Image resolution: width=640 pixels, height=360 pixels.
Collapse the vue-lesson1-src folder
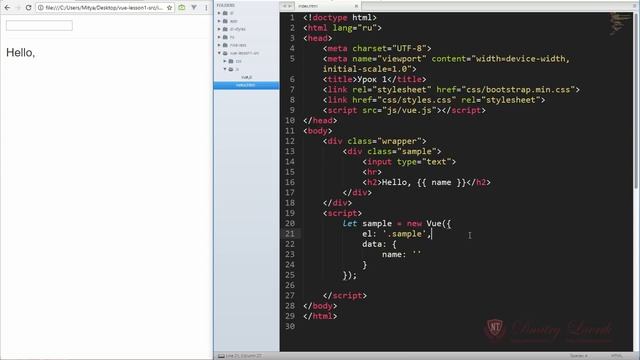pyautogui.click(x=219, y=53)
